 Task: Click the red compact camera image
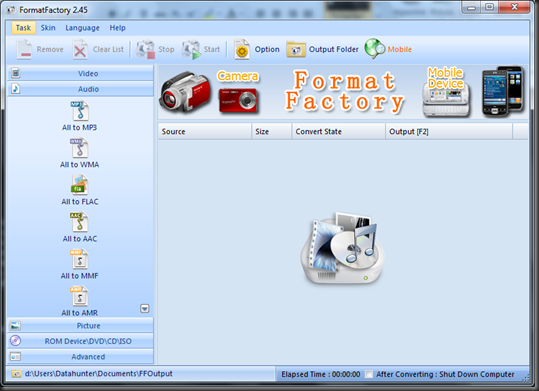pos(238,100)
